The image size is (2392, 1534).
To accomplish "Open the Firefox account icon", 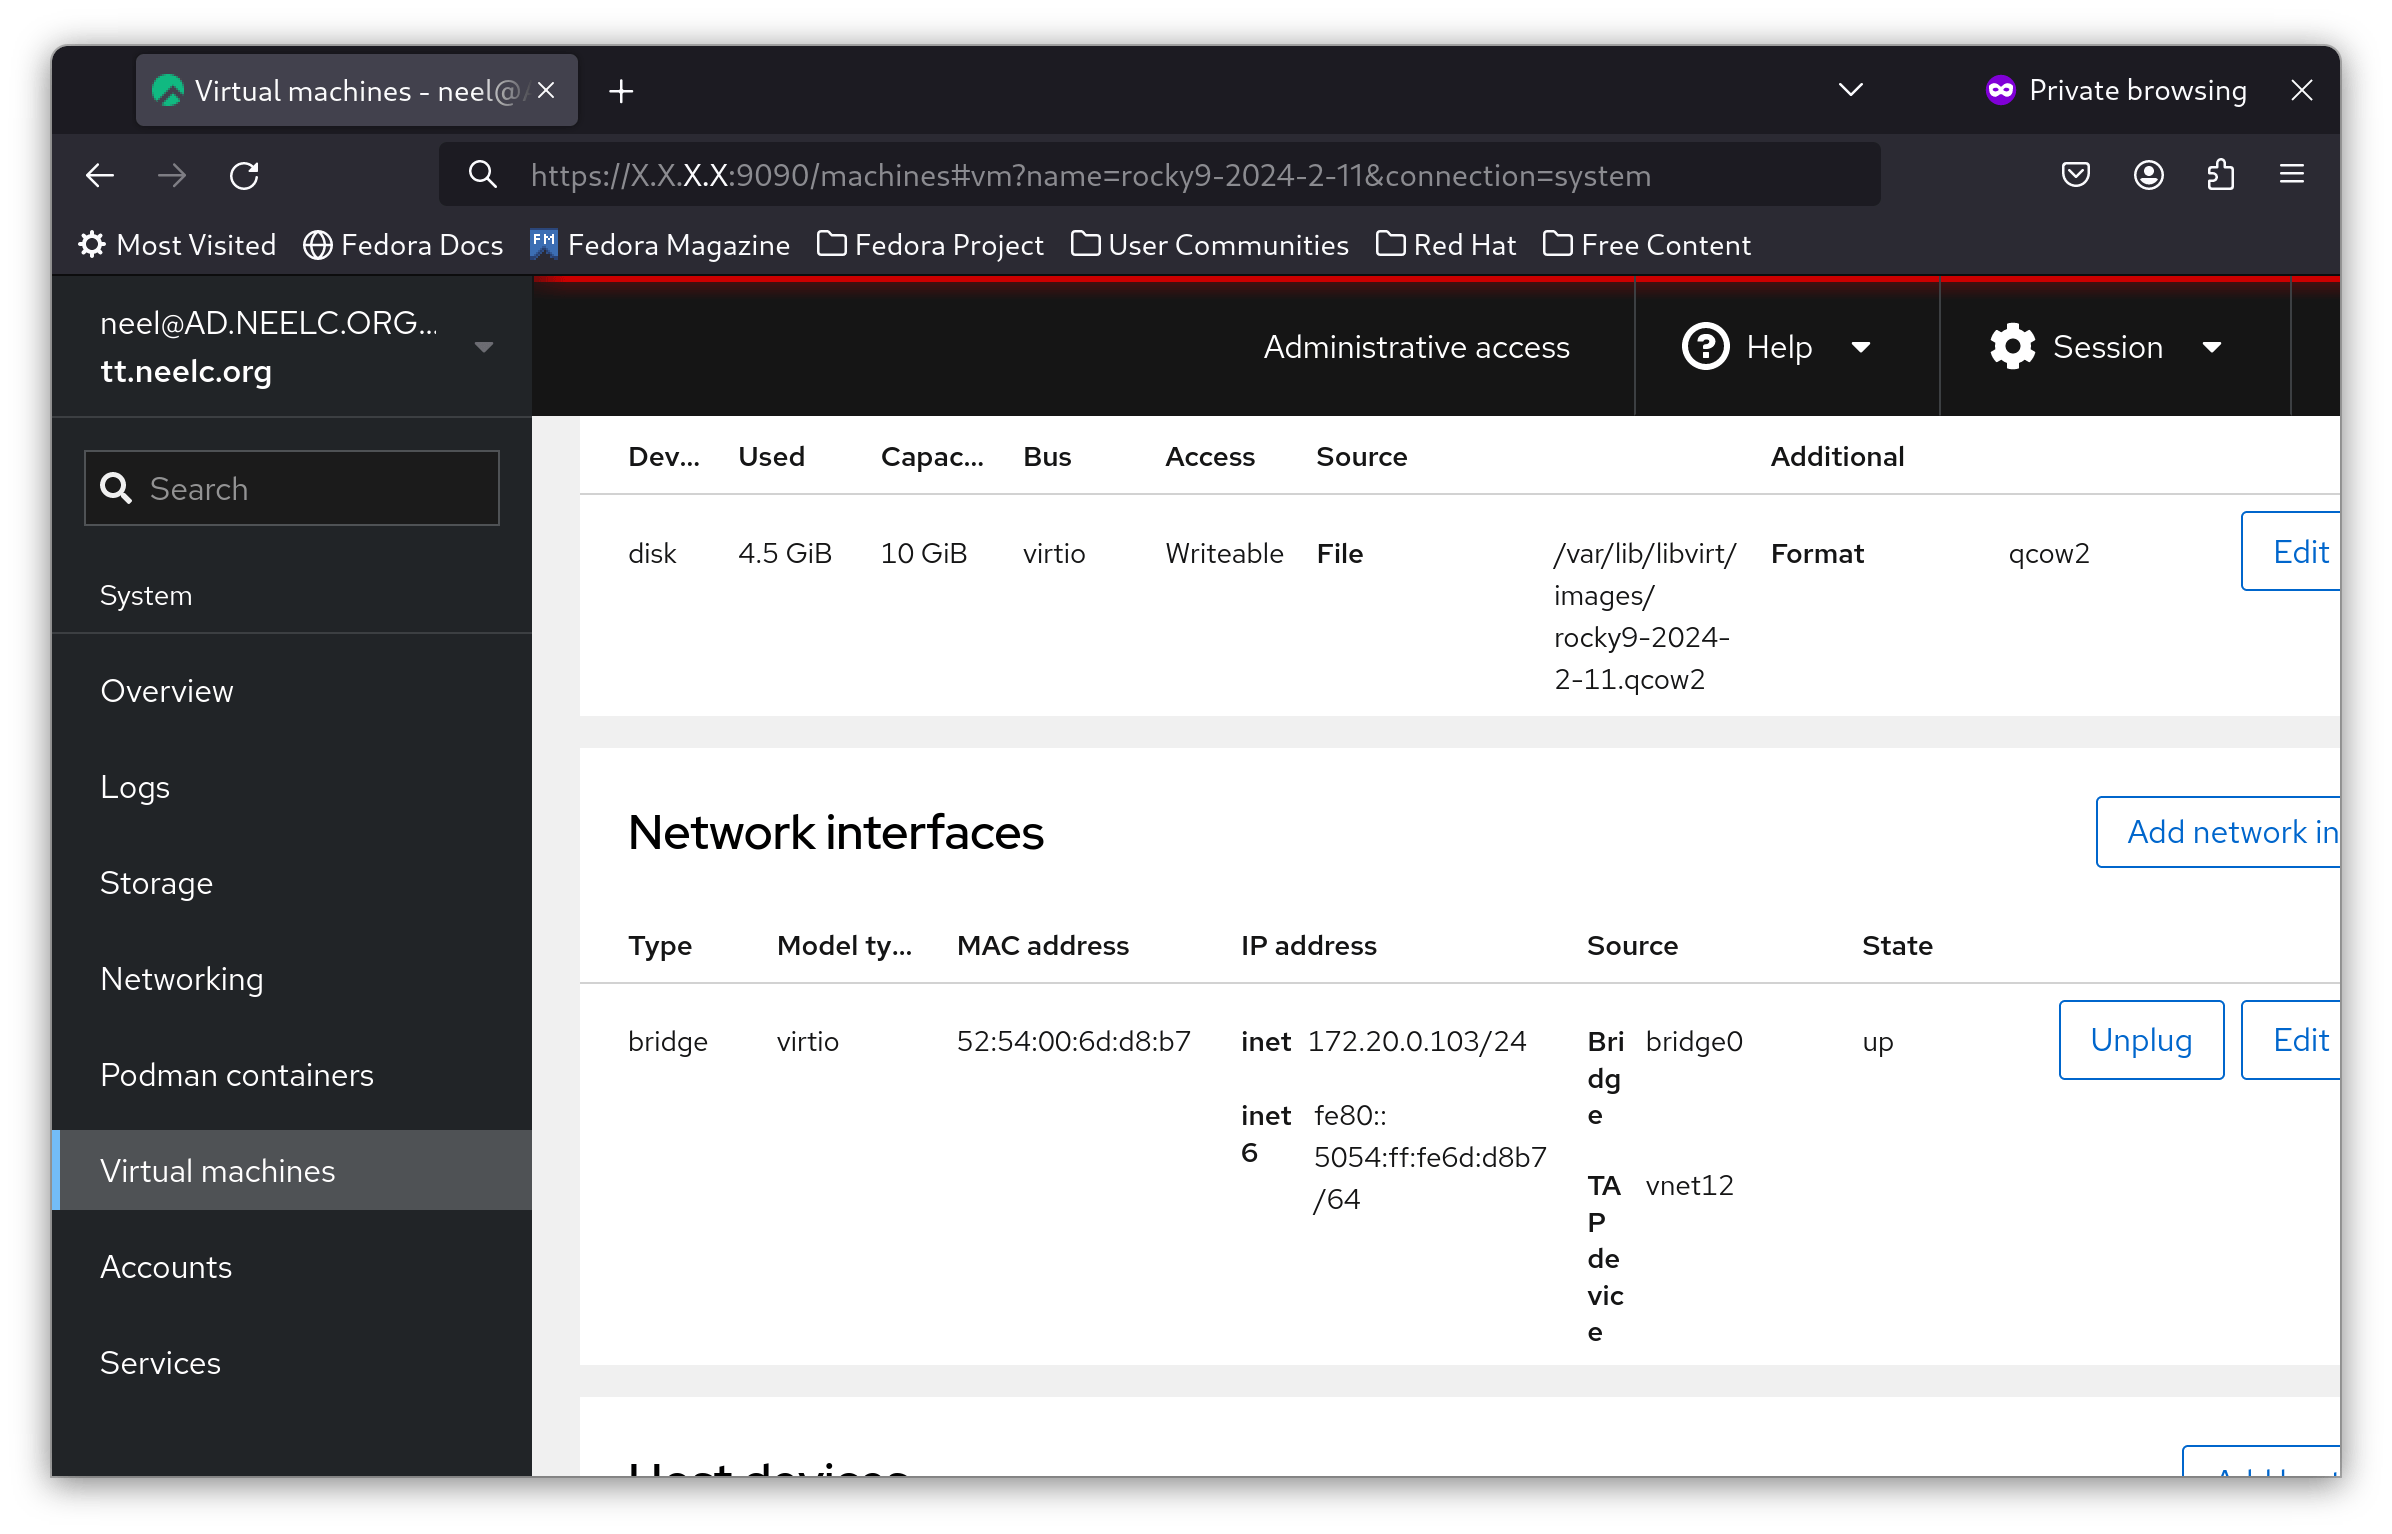I will 2148,175.
